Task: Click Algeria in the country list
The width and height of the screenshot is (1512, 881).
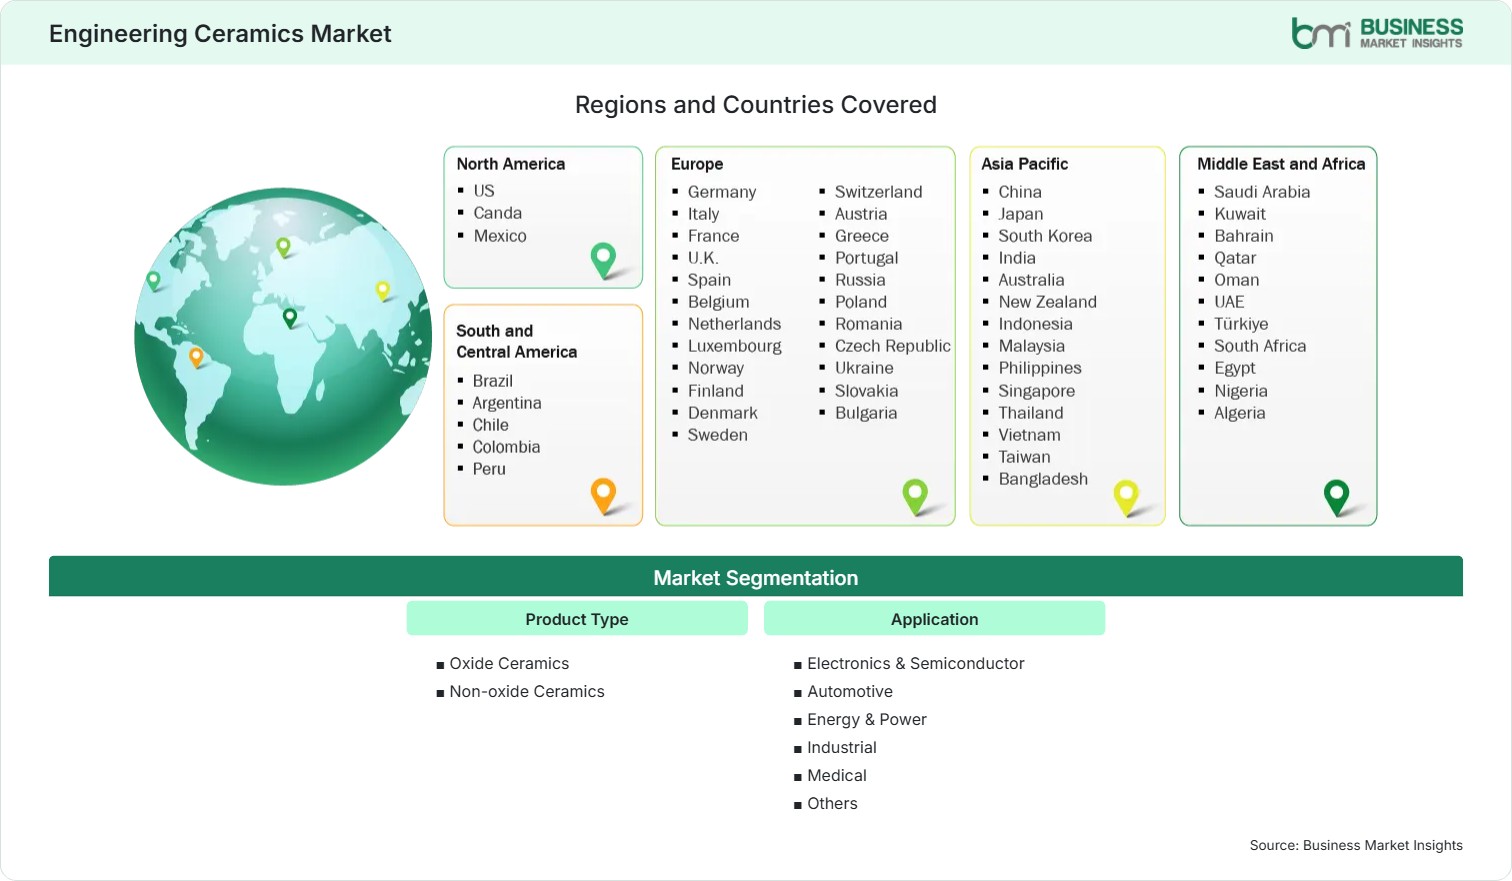Action: coord(1240,413)
